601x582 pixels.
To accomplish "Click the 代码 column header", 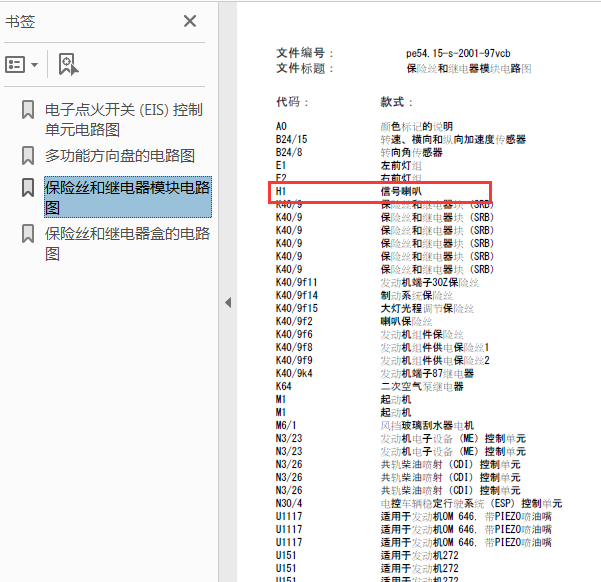I will (x=292, y=102).
